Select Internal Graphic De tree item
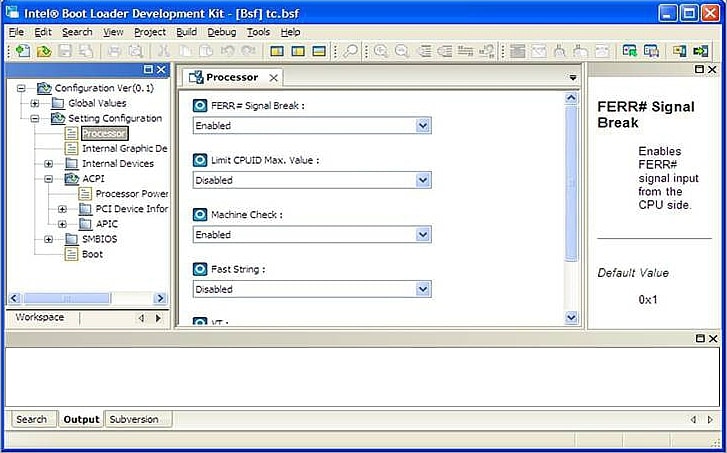This screenshot has height=453, width=727. (x=125, y=148)
